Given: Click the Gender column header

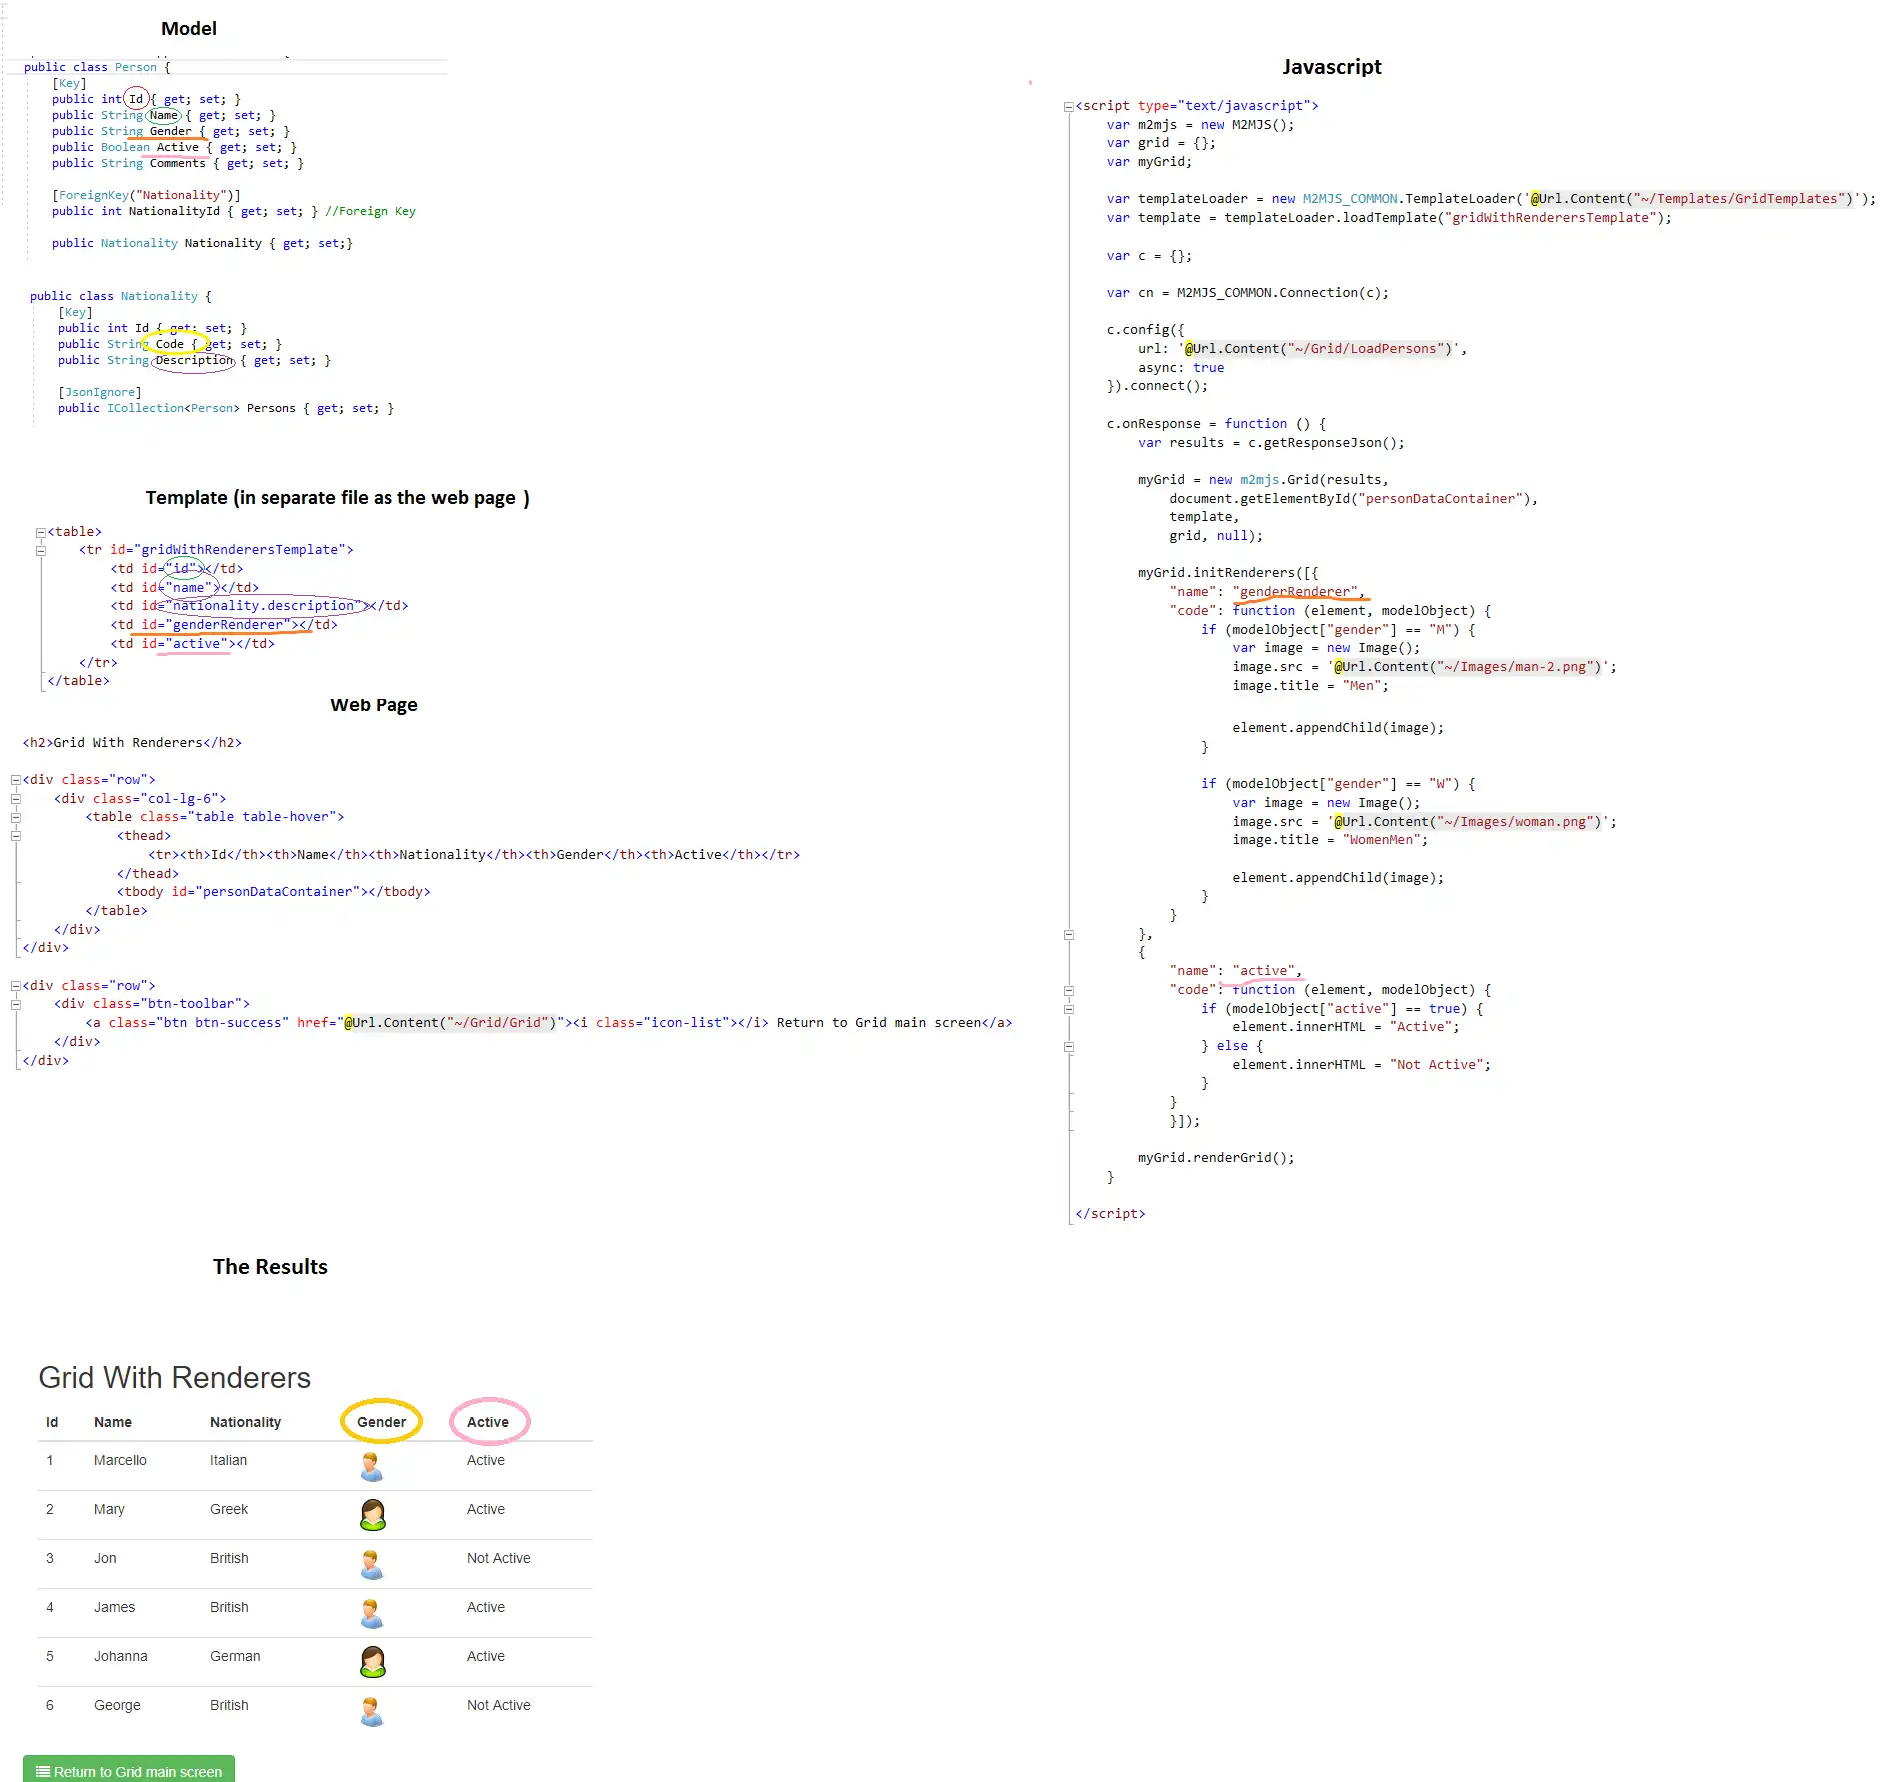Looking at the screenshot, I should 382,1422.
